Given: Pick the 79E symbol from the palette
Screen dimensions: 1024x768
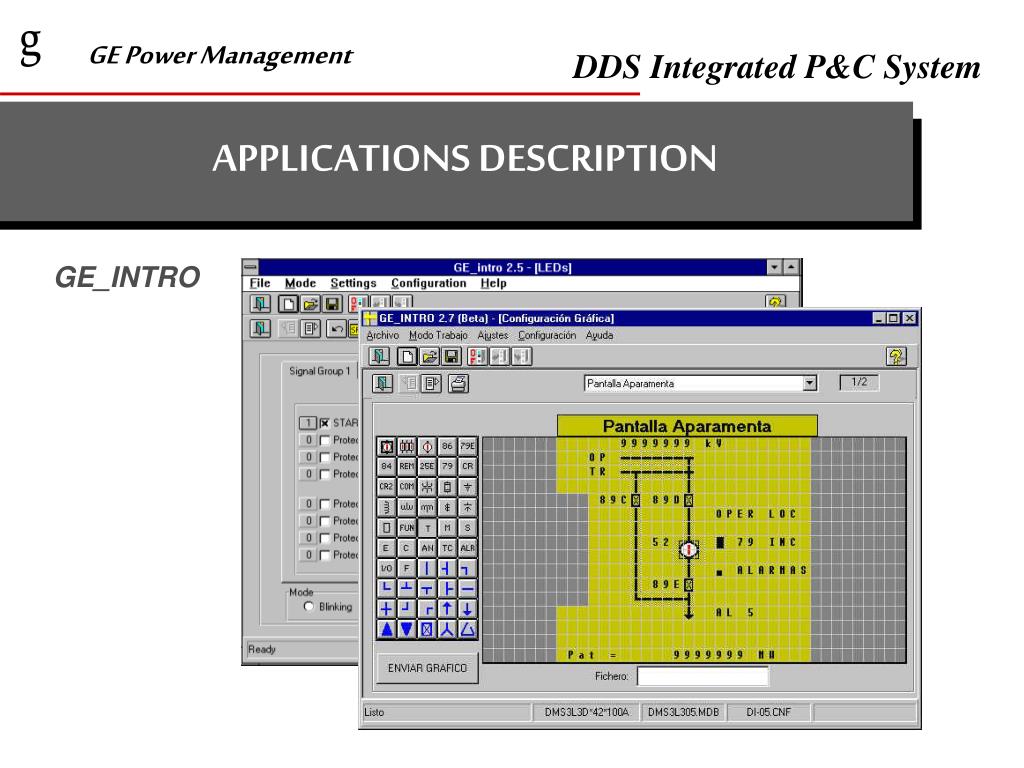Looking at the screenshot, I should tap(468, 446).
